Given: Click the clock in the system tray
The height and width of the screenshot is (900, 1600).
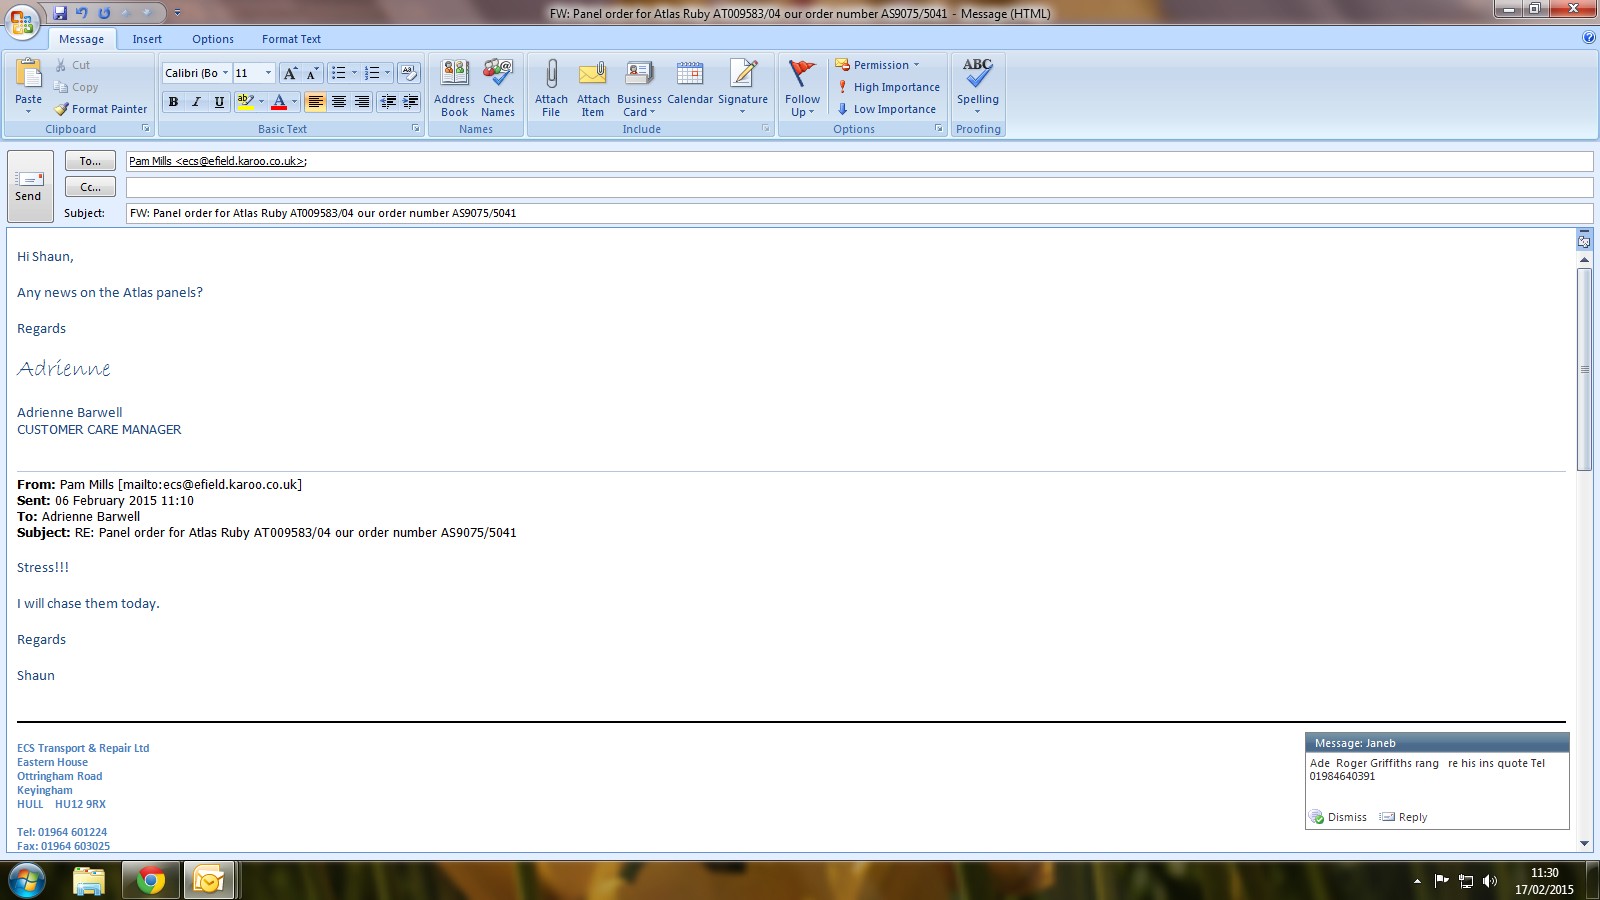Looking at the screenshot, I should coord(1544,881).
